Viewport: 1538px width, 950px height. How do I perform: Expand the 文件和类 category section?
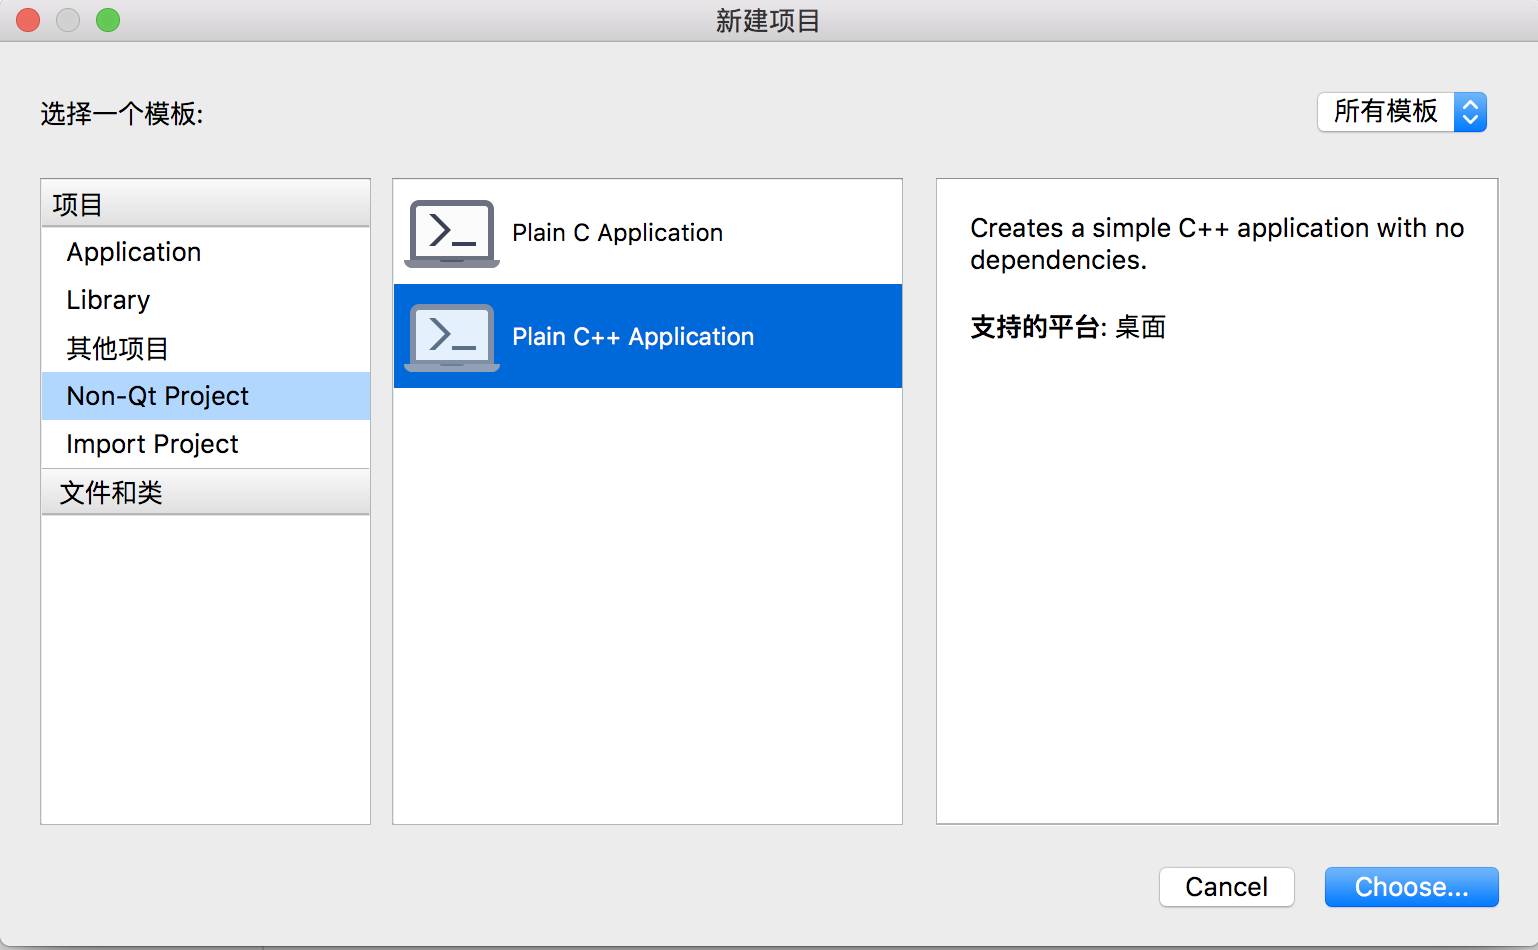110,491
